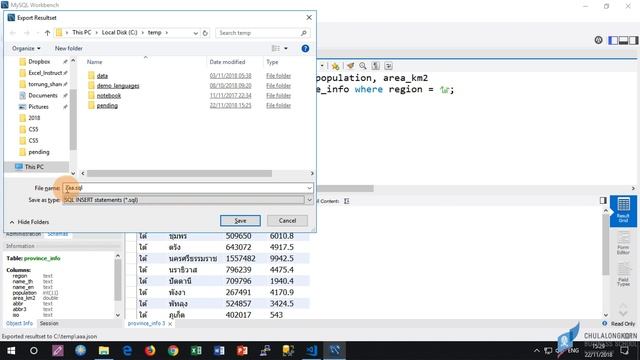The height and width of the screenshot is (360, 640).
Task: Toggle invisible characters icon in SQL toolbar
Action: (376, 66)
